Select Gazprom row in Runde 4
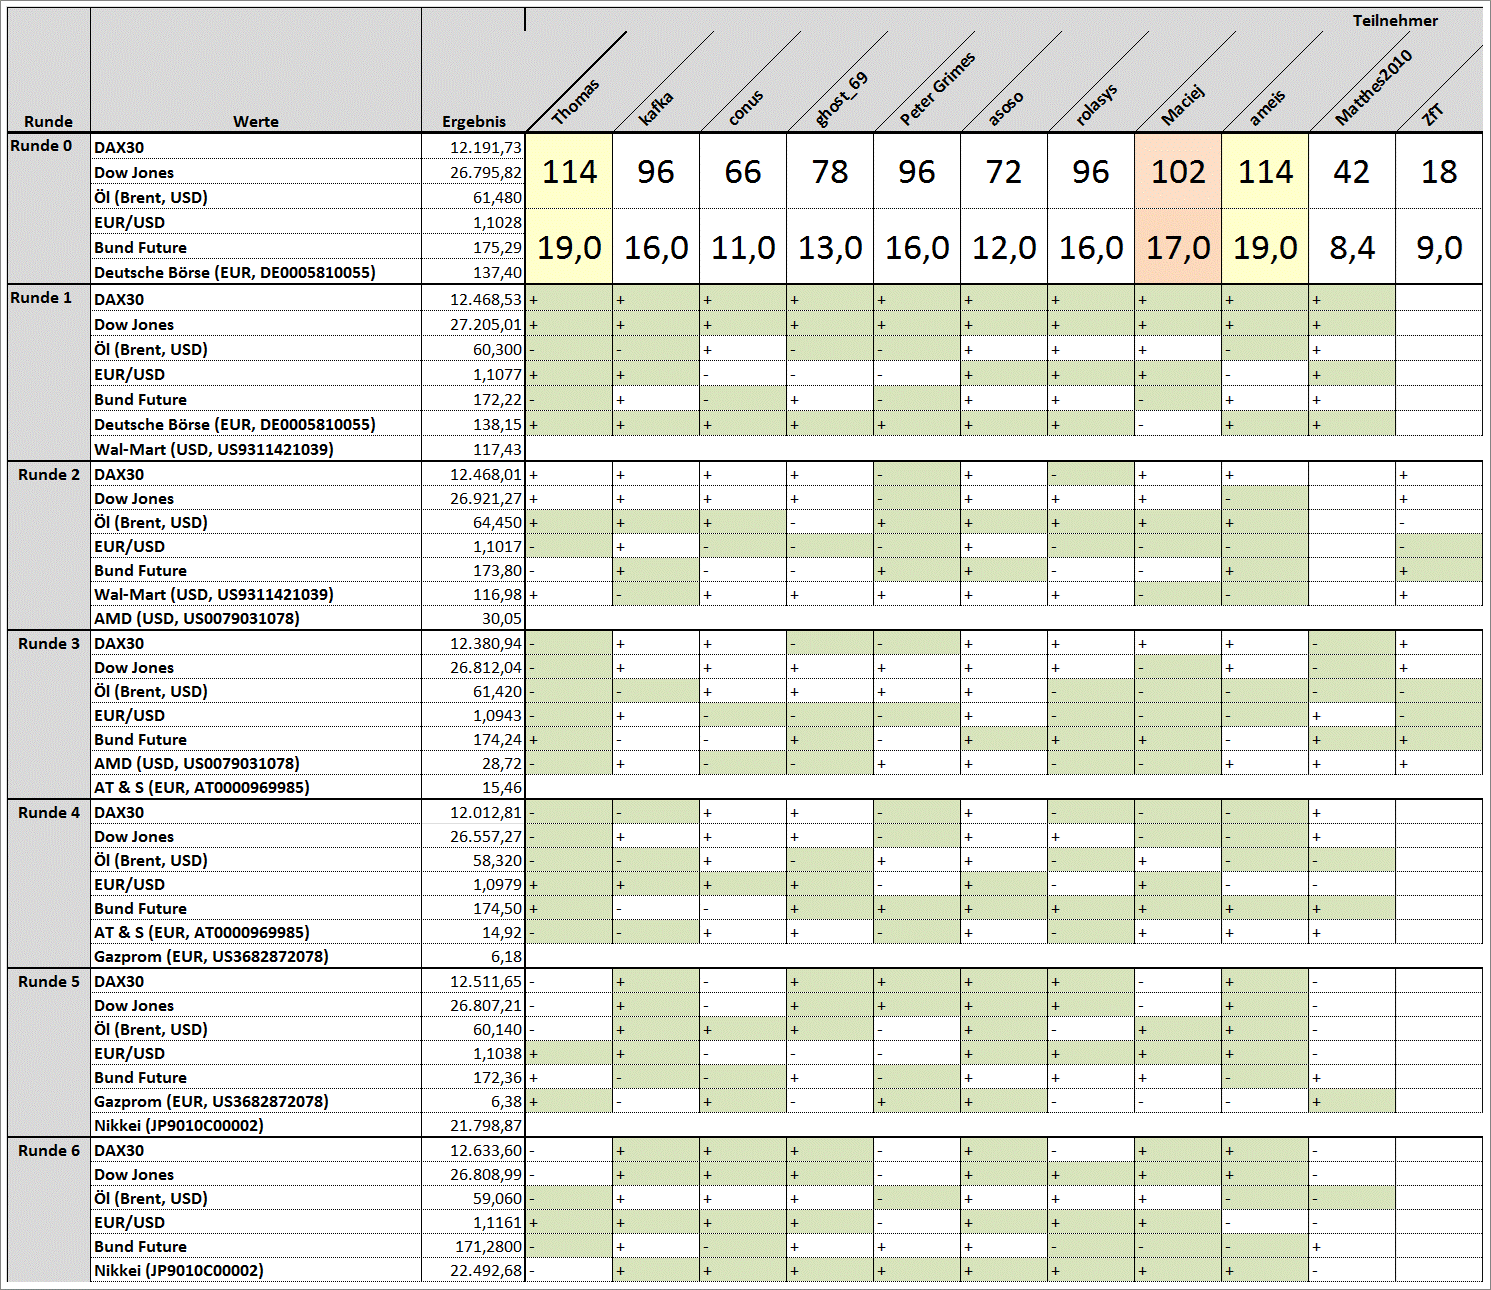The width and height of the screenshot is (1491, 1290). (211, 956)
